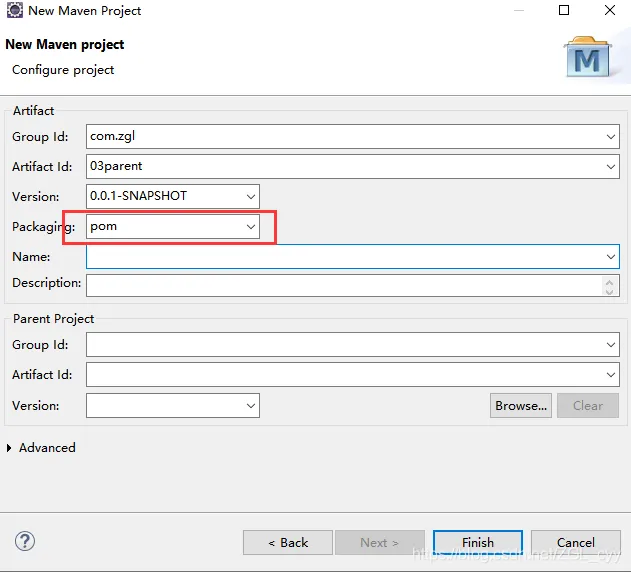This screenshot has height=573, width=631.
Task: Close the New Maven Project dialog
Action: (610, 10)
